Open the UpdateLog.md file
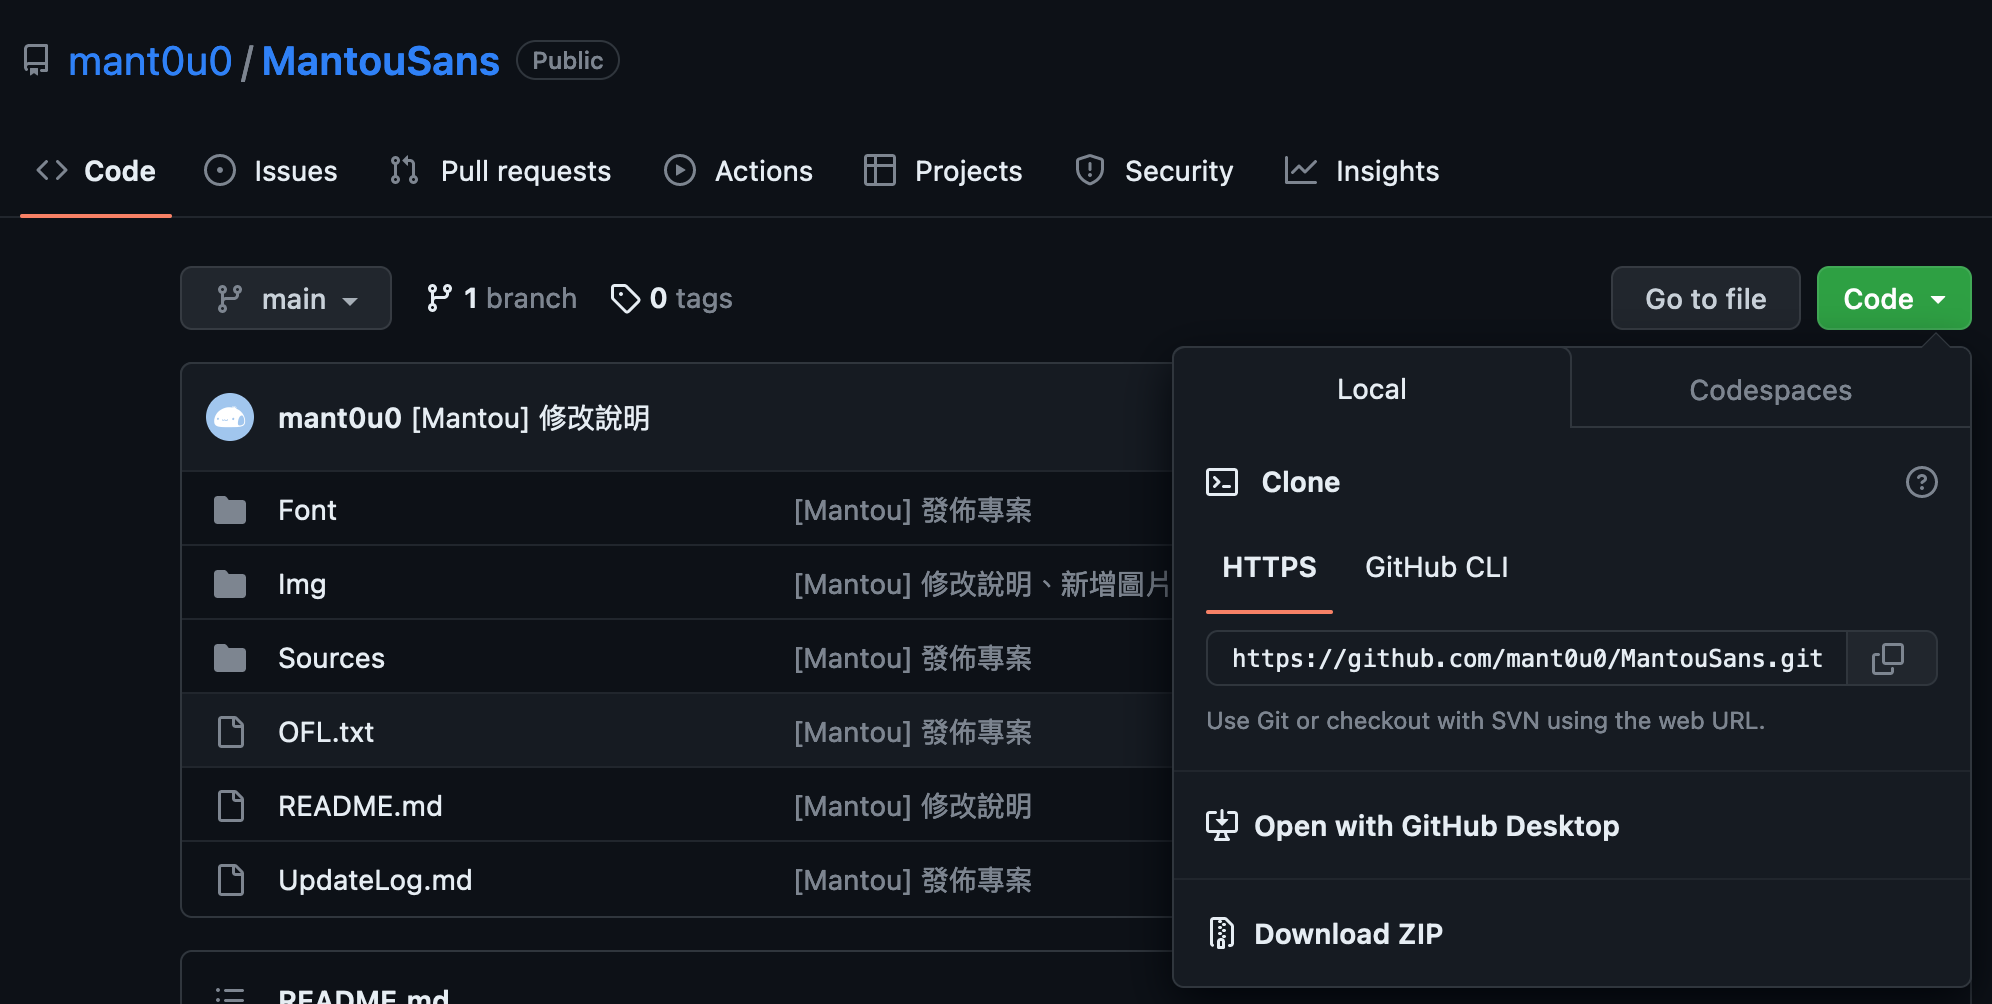This screenshot has width=1992, height=1004. (x=375, y=880)
